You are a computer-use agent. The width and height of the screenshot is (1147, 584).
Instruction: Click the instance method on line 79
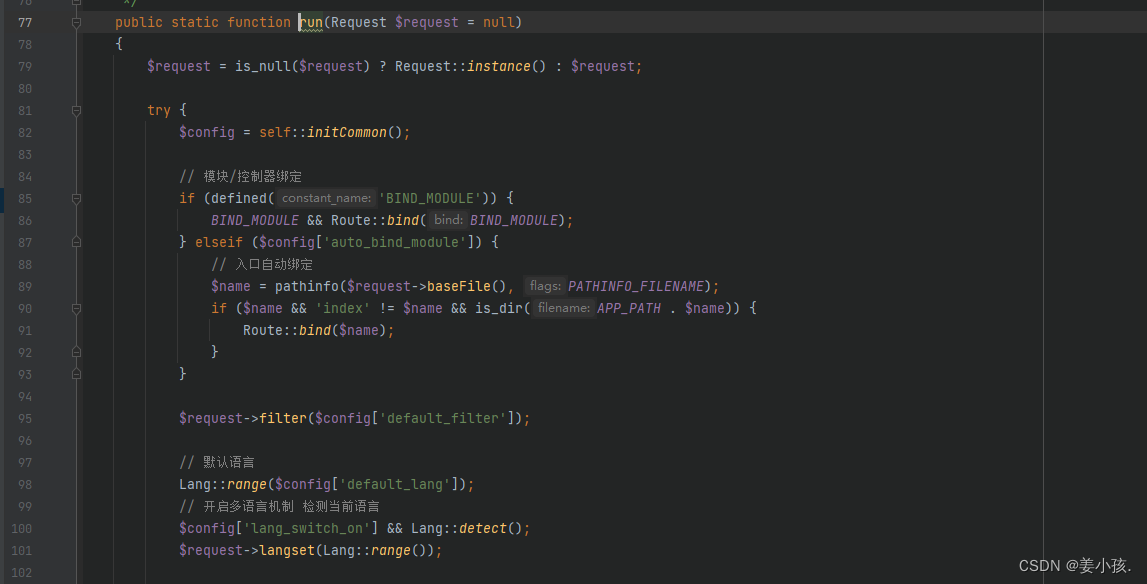(x=499, y=67)
